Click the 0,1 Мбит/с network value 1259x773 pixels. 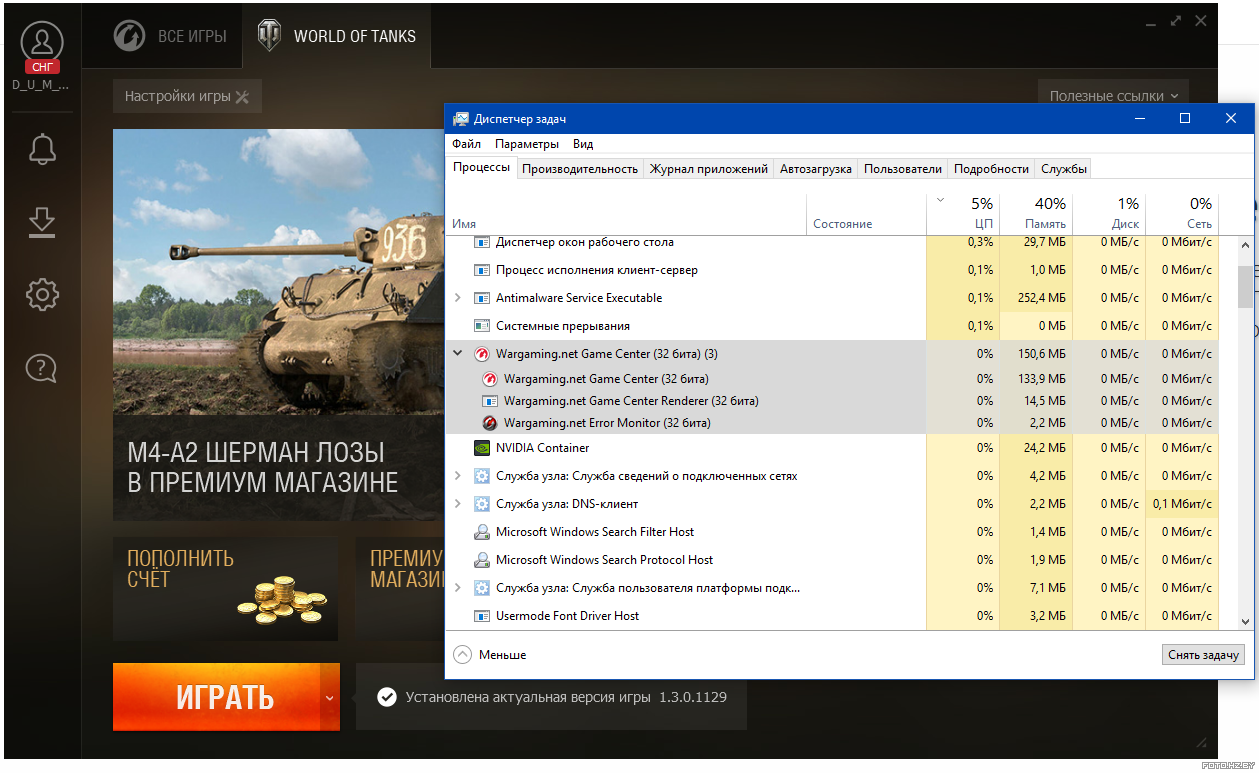pyautogui.click(x=1182, y=504)
